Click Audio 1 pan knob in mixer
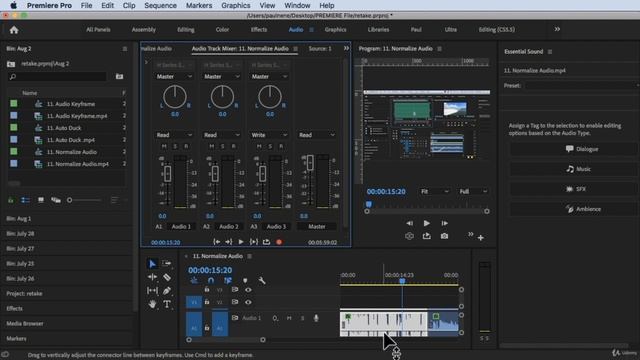Screen dimensions: 640x360 pos(175,97)
